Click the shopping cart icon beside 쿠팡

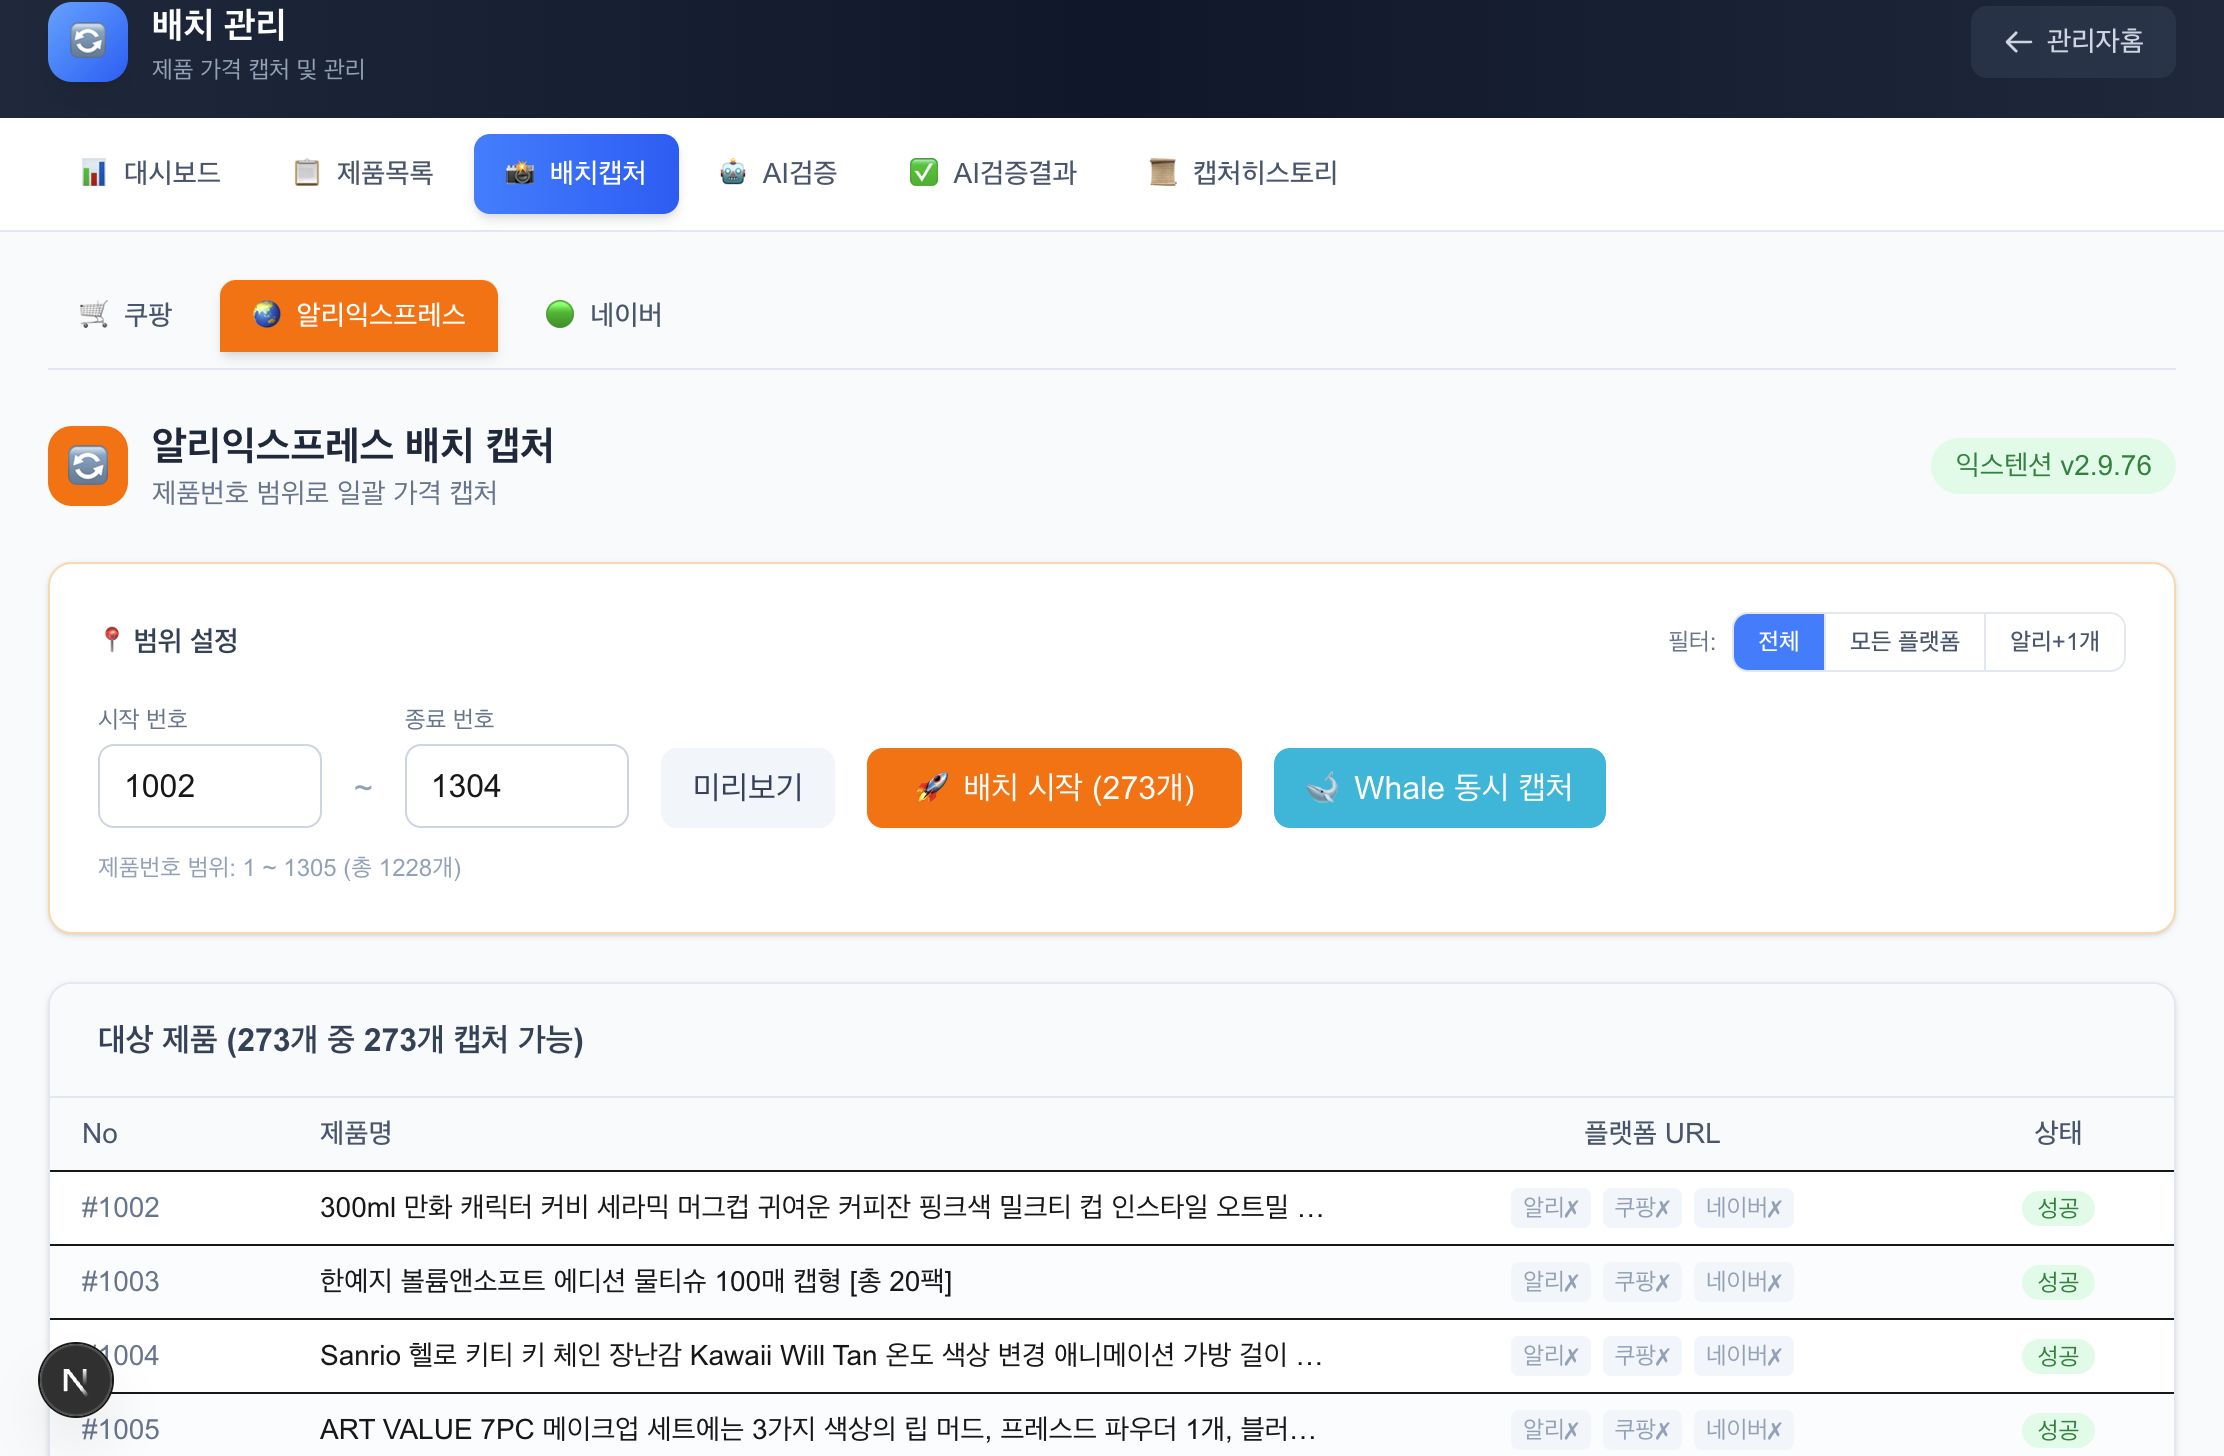[93, 314]
